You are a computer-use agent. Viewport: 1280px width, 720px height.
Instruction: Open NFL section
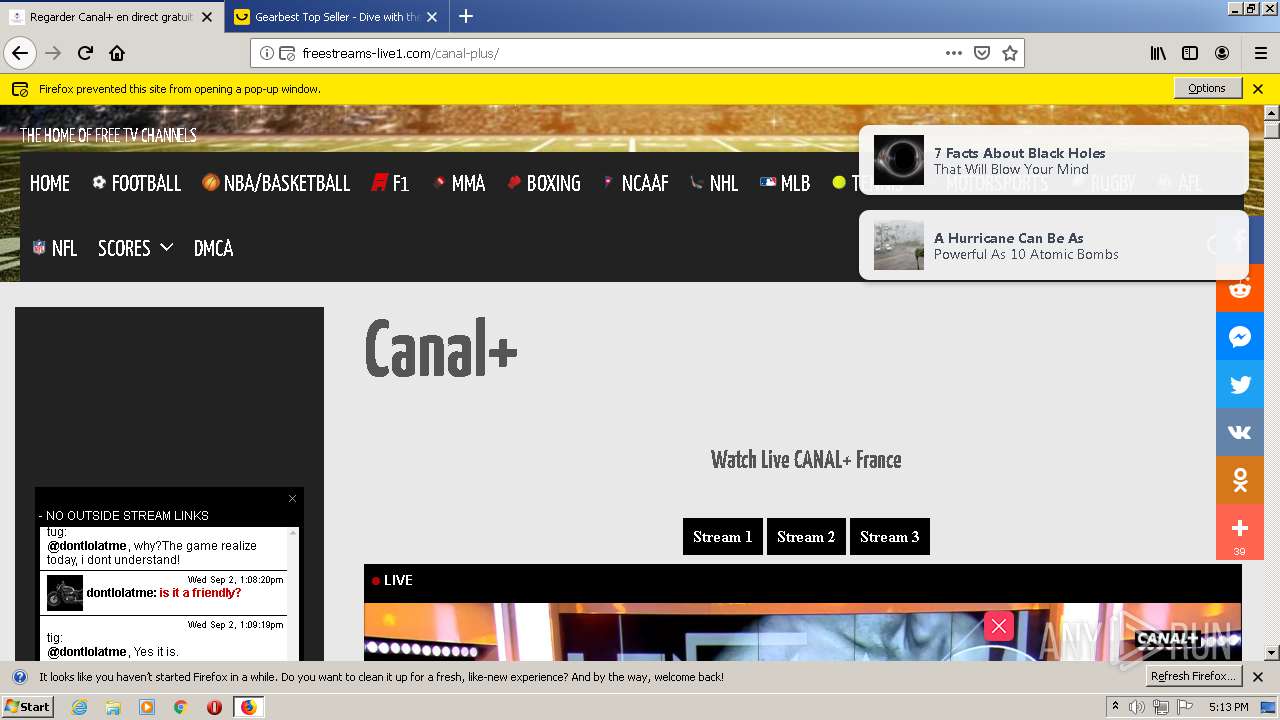coord(54,248)
